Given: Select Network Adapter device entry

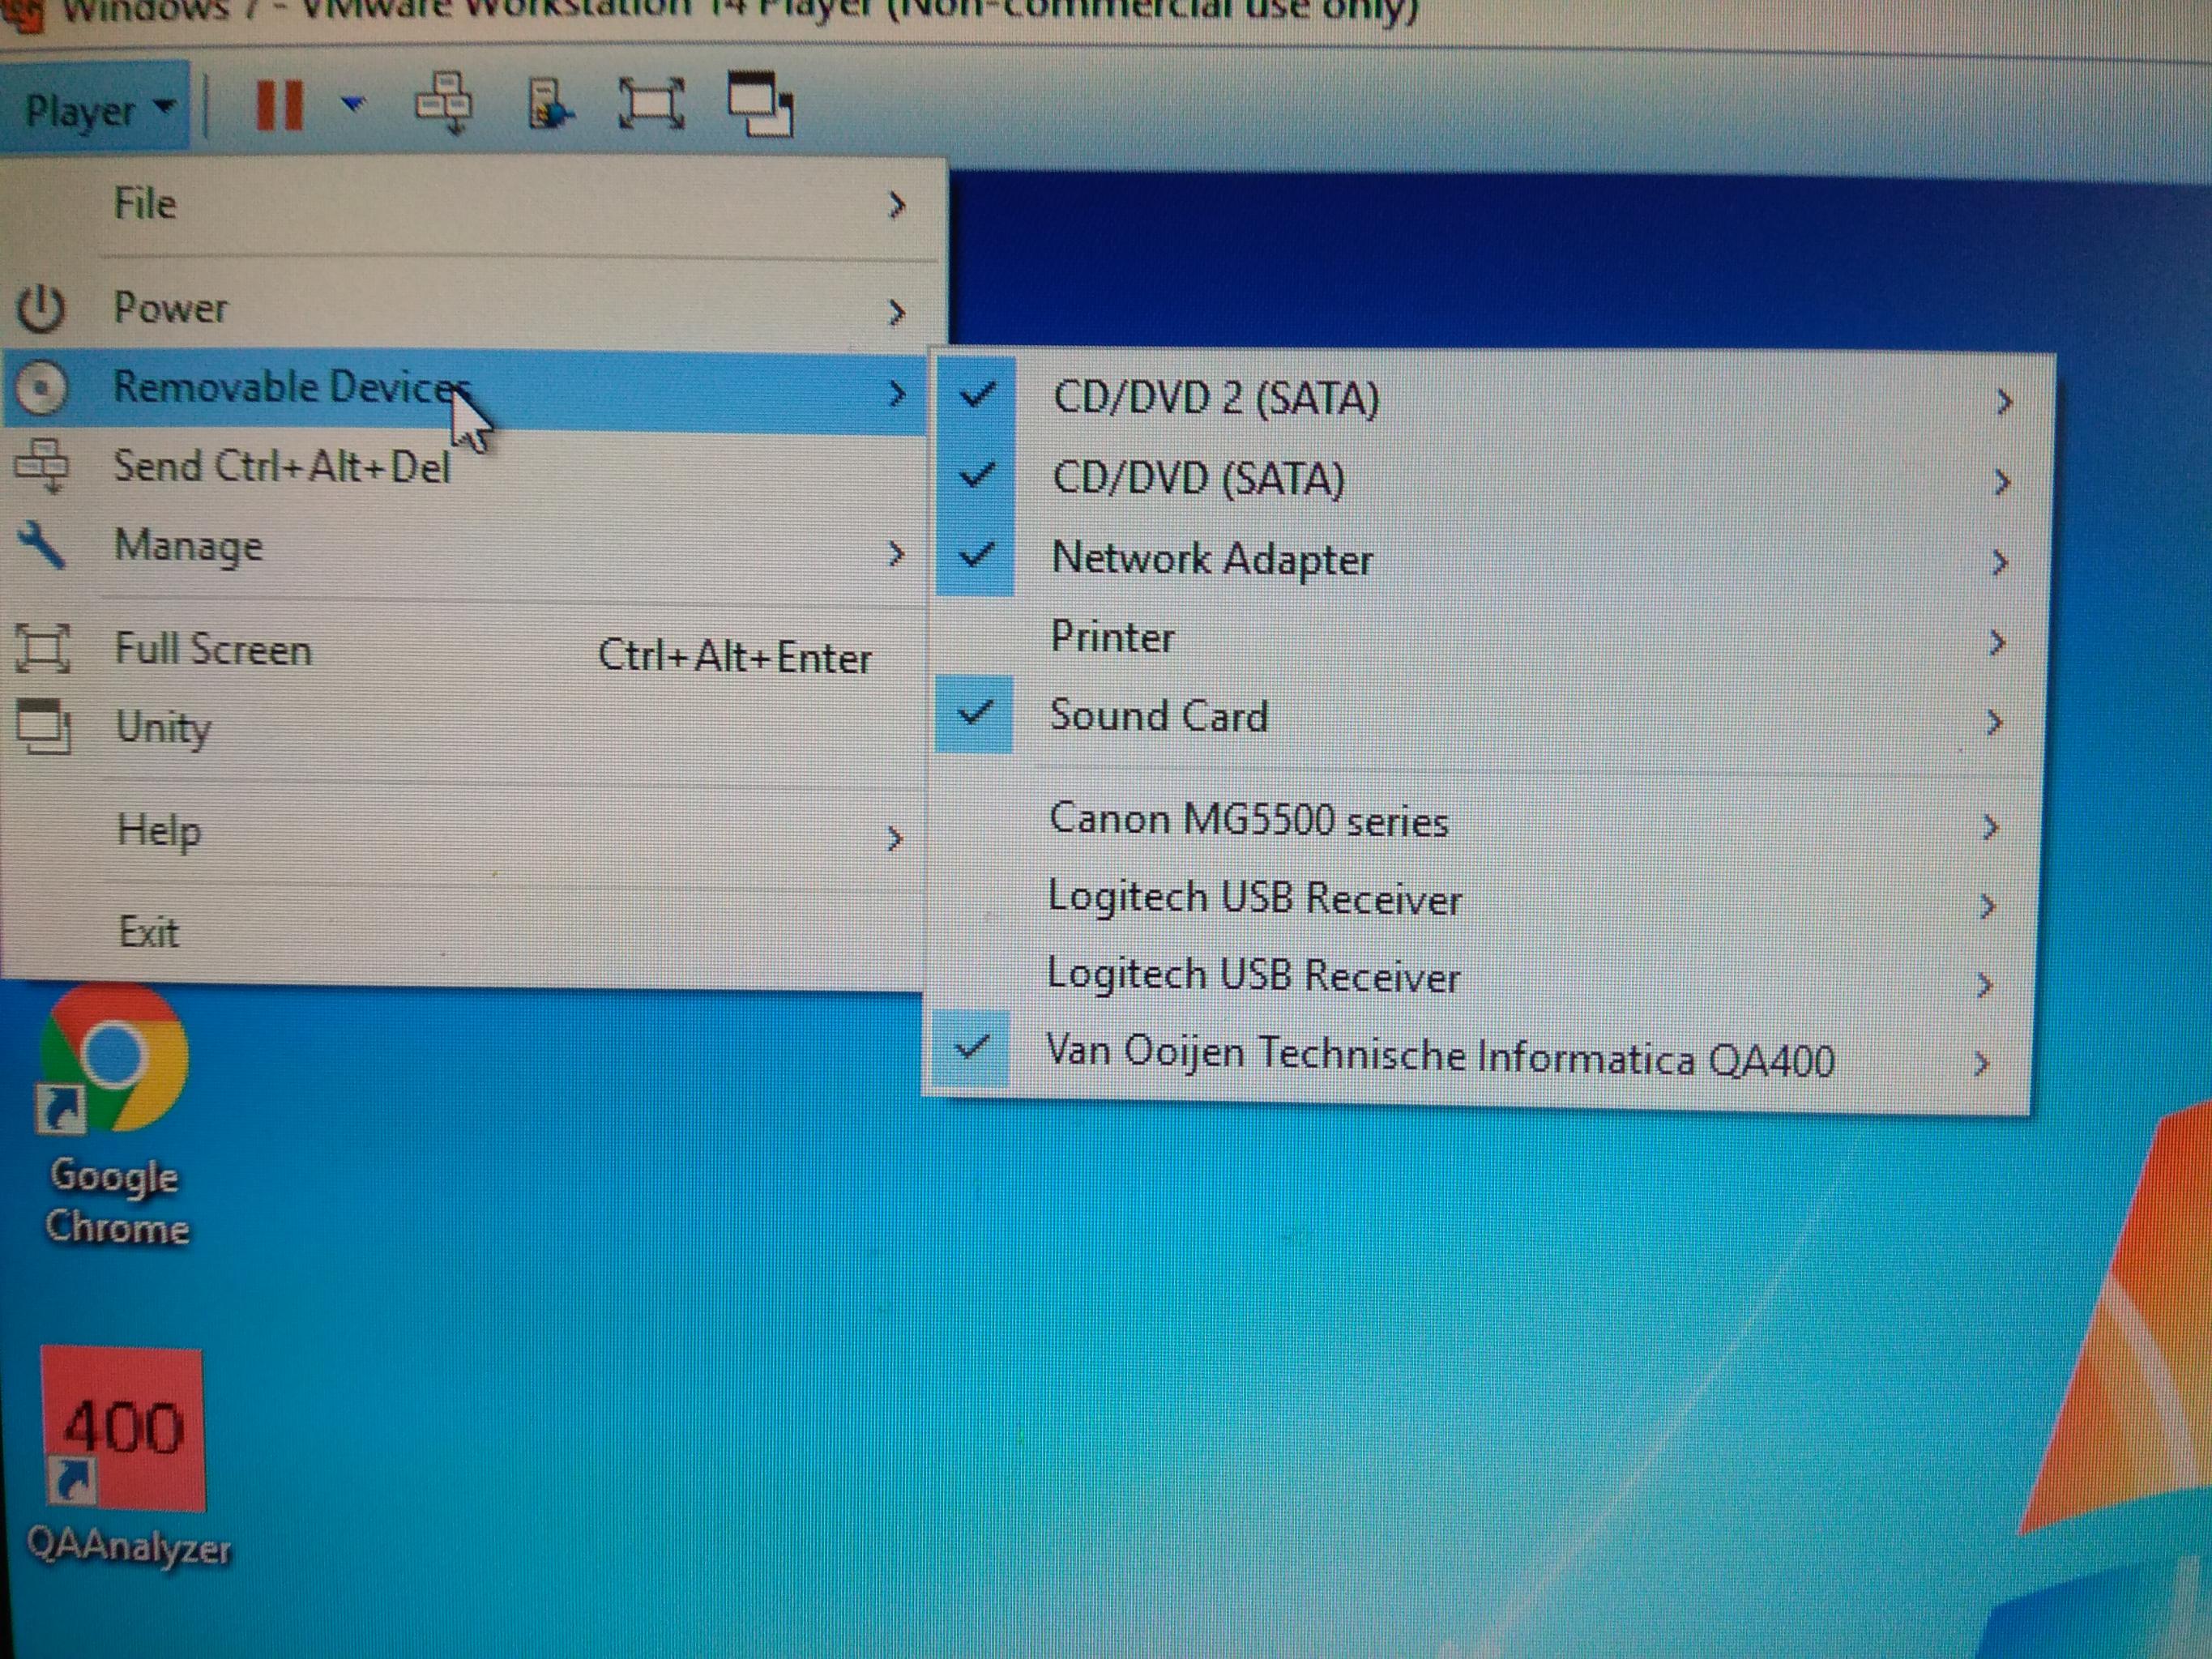Looking at the screenshot, I should (1490, 559).
